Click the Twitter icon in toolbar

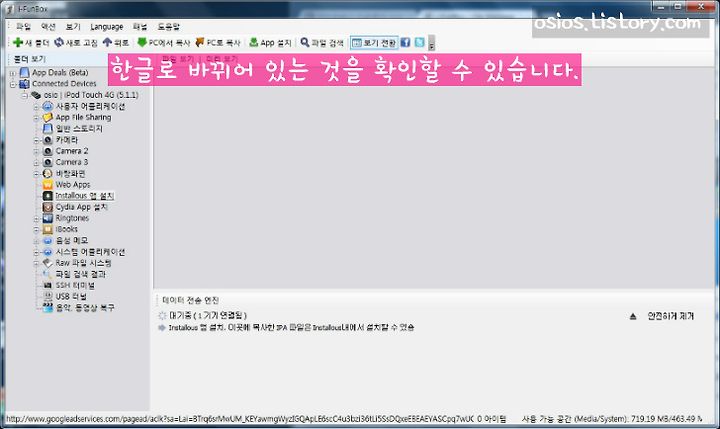point(419,43)
